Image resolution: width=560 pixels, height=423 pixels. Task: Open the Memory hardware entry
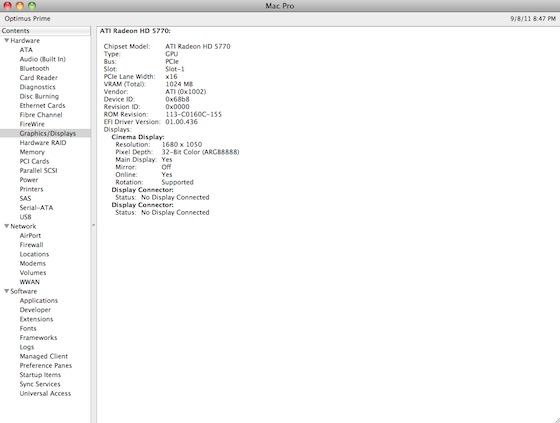(32, 152)
